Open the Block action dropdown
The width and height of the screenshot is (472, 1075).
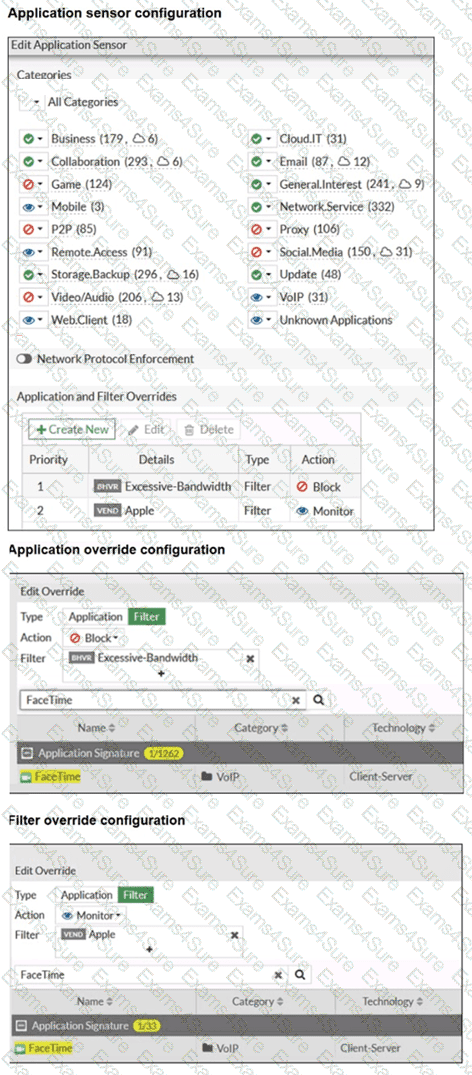93,638
